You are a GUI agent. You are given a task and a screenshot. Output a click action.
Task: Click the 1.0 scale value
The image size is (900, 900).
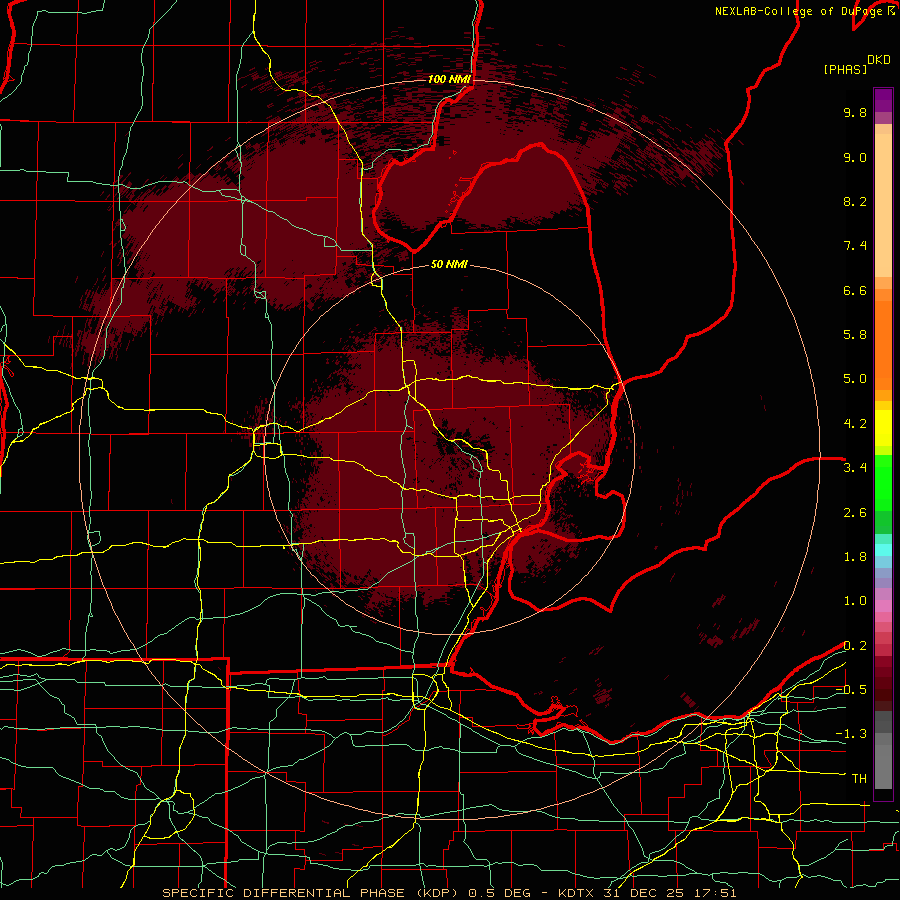[855, 601]
